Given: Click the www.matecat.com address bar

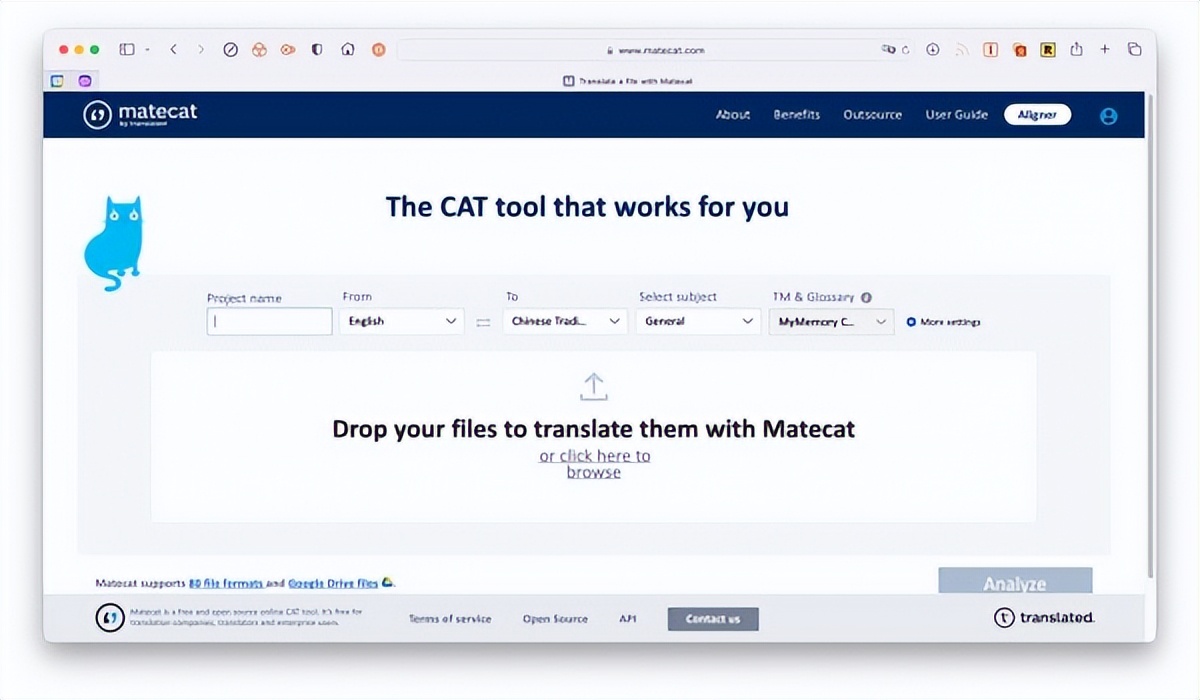Looking at the screenshot, I should click(655, 49).
